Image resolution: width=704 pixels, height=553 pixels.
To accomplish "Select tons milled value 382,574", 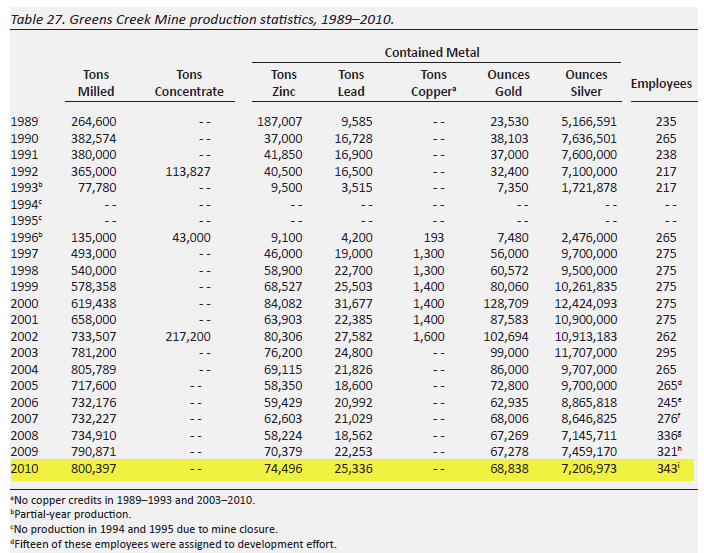I will tap(93, 139).
